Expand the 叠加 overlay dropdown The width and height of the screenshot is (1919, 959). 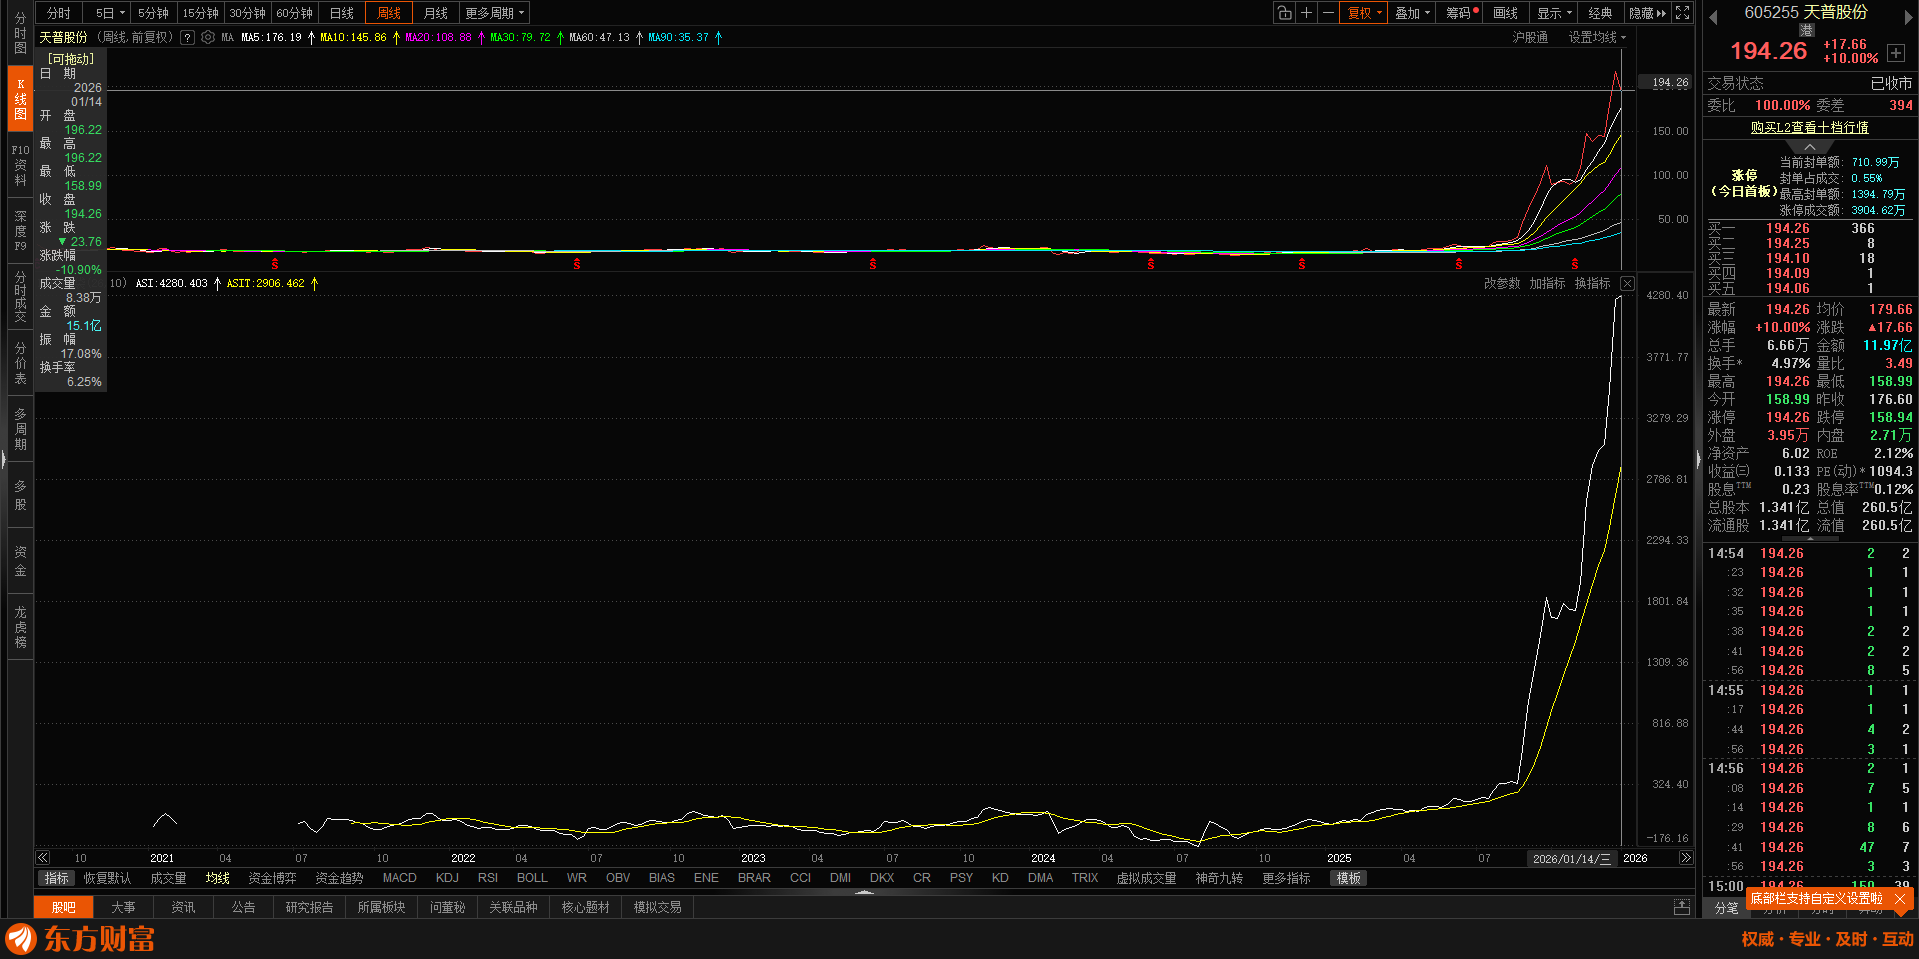click(x=1412, y=13)
